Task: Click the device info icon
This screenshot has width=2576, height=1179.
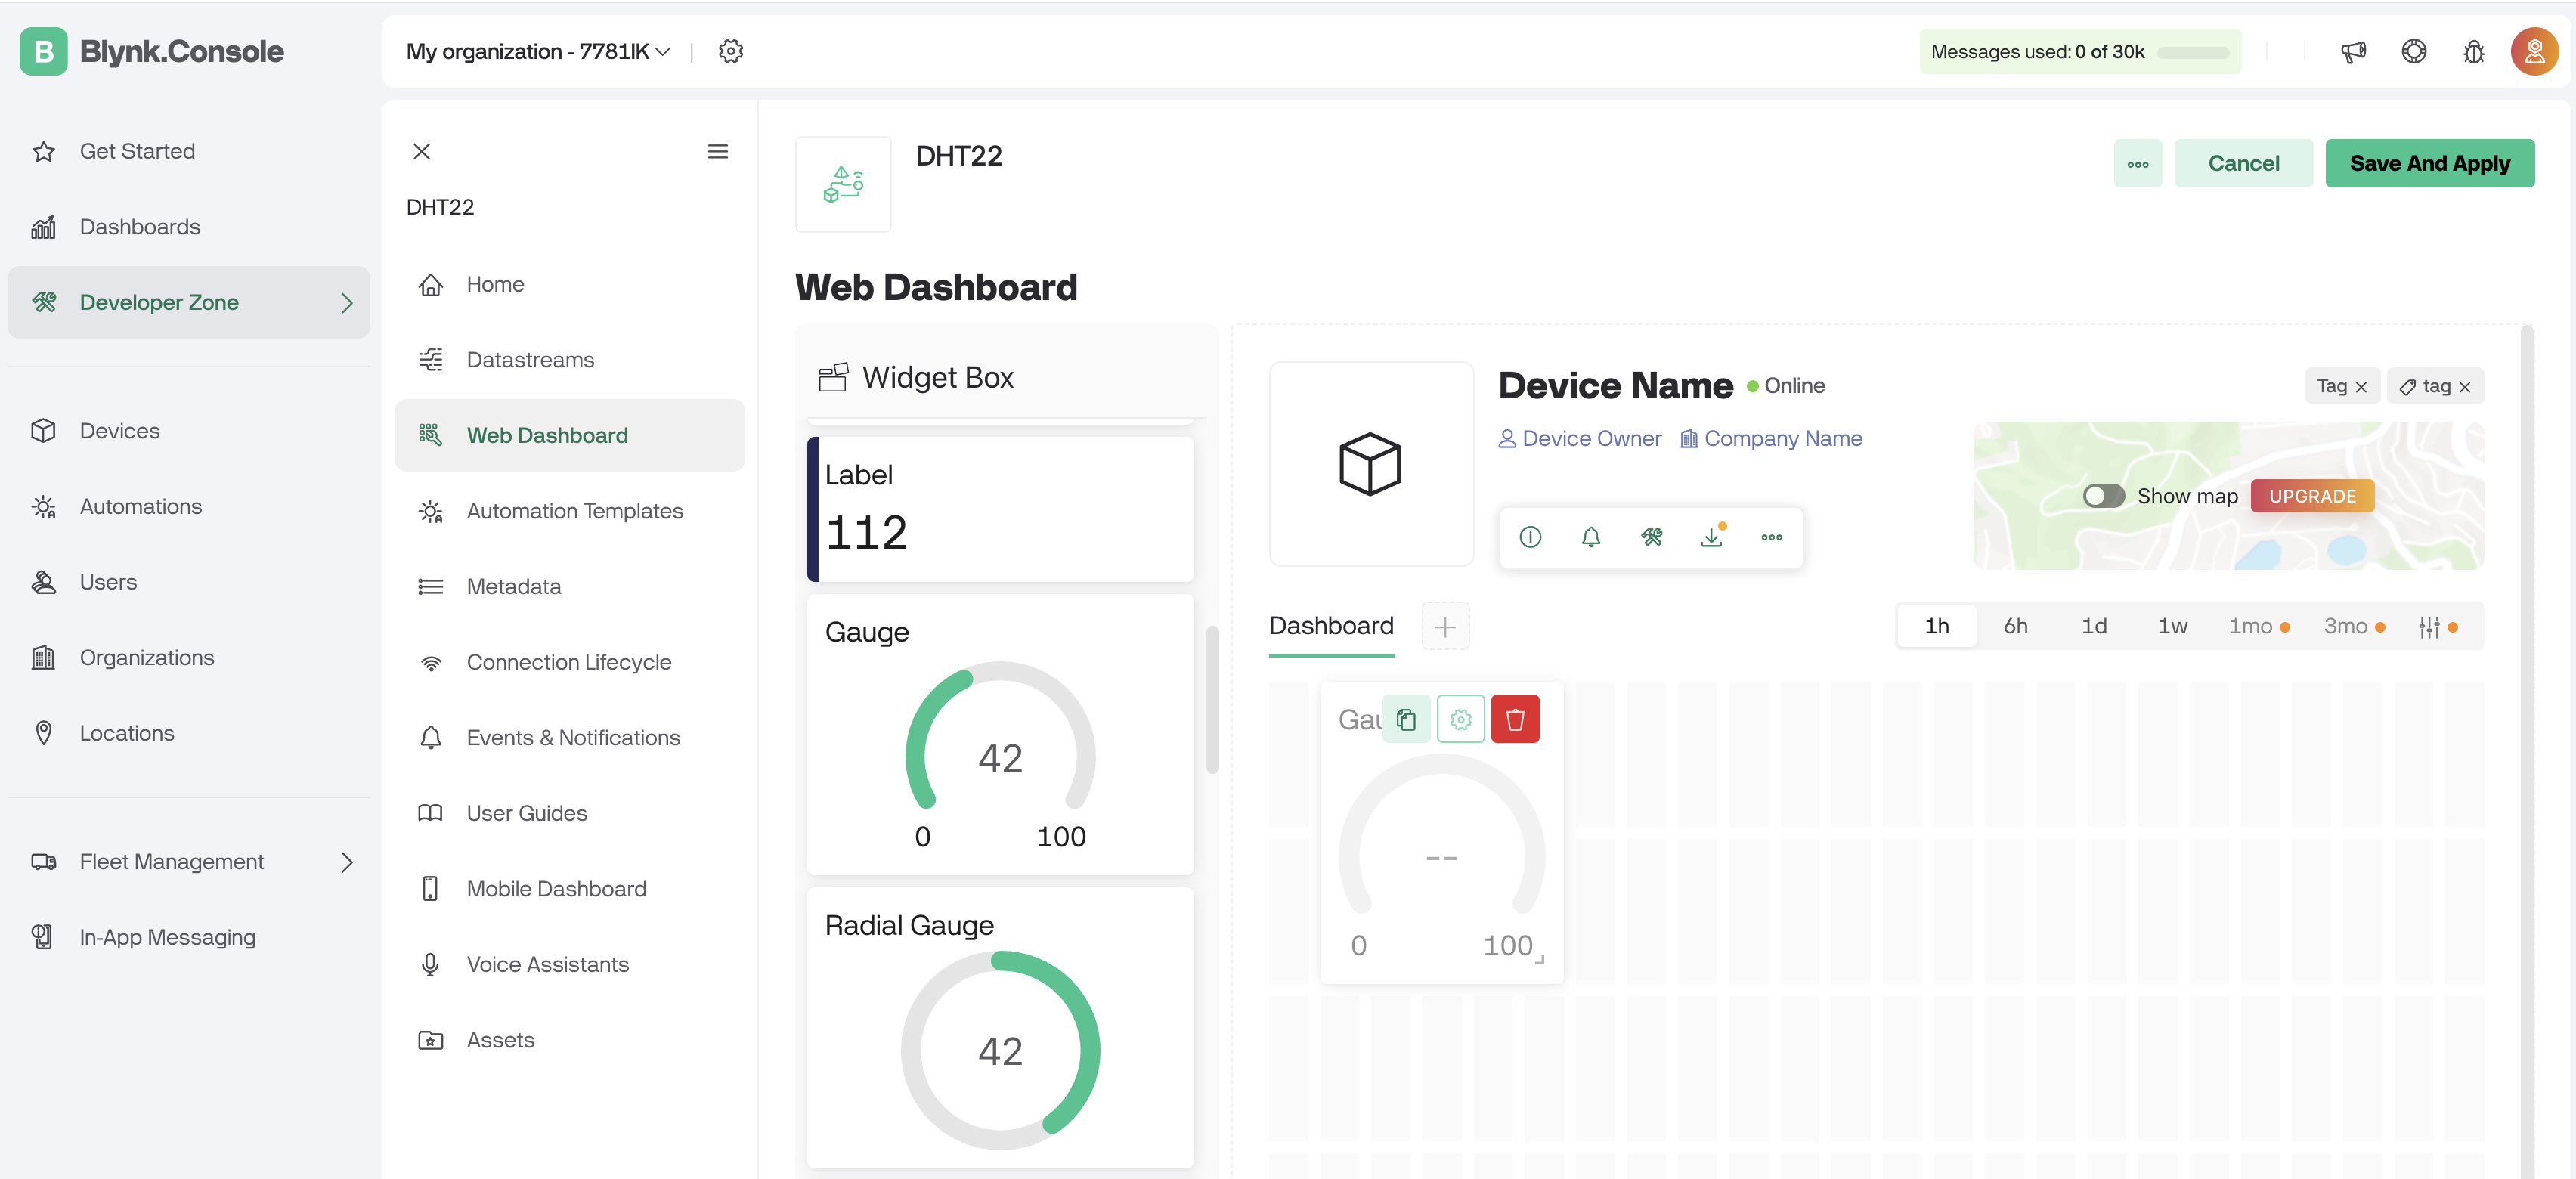Action: tap(1530, 537)
